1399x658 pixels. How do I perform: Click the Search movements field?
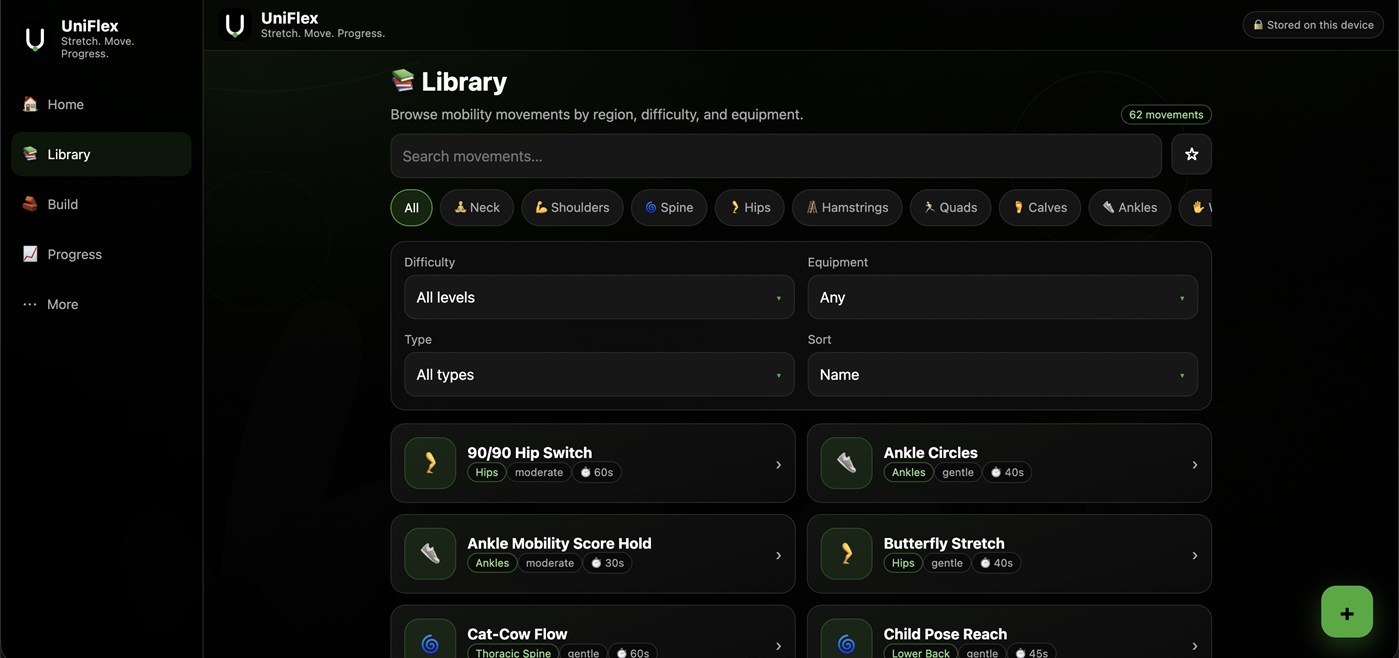pos(776,155)
